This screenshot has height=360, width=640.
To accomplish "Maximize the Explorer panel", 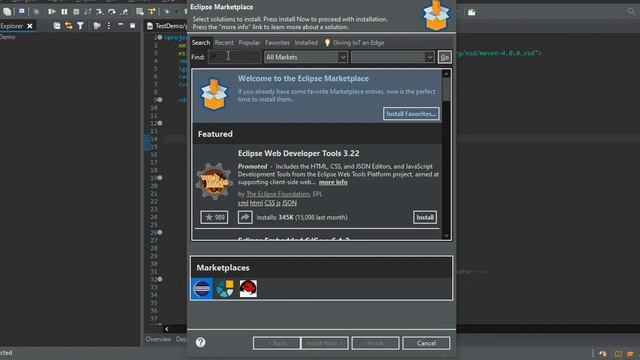I will pyautogui.click(x=132, y=25).
